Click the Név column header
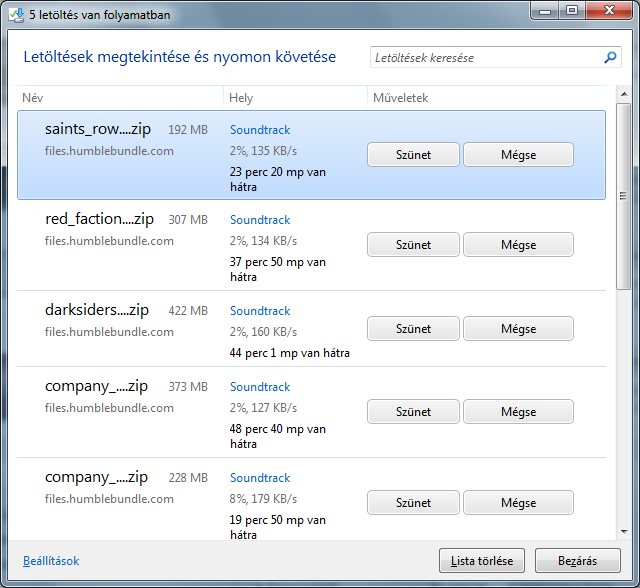Screen dimensions: 640x588 pyautogui.click(x=33, y=98)
